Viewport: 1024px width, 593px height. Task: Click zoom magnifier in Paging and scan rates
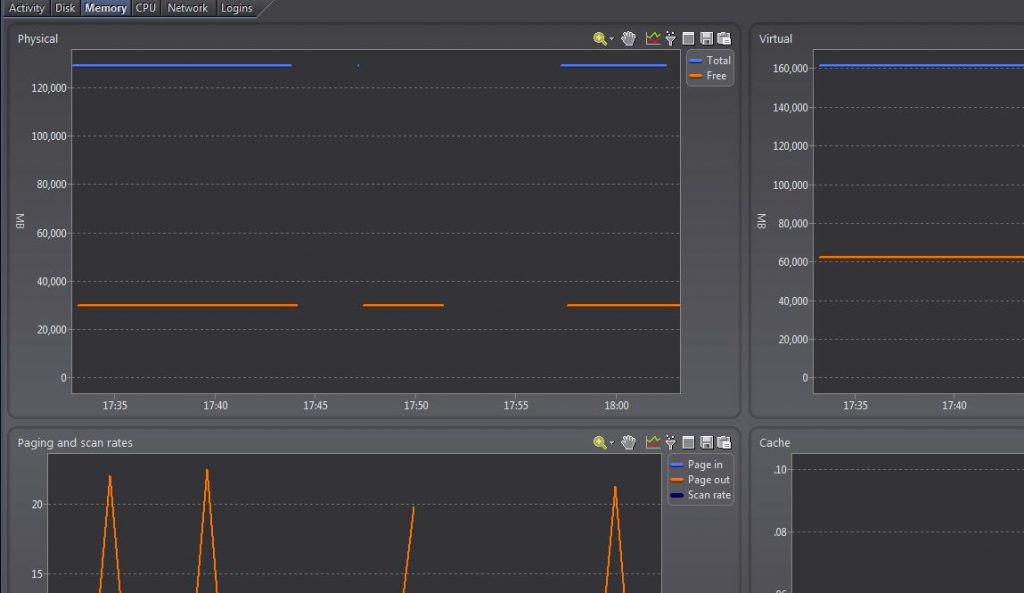(600, 443)
